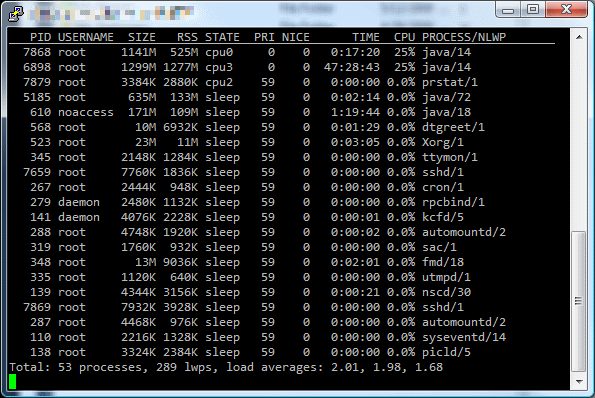The height and width of the screenshot is (398, 595).
Task: Click the ttymon/1 process name
Action: coord(450,157)
